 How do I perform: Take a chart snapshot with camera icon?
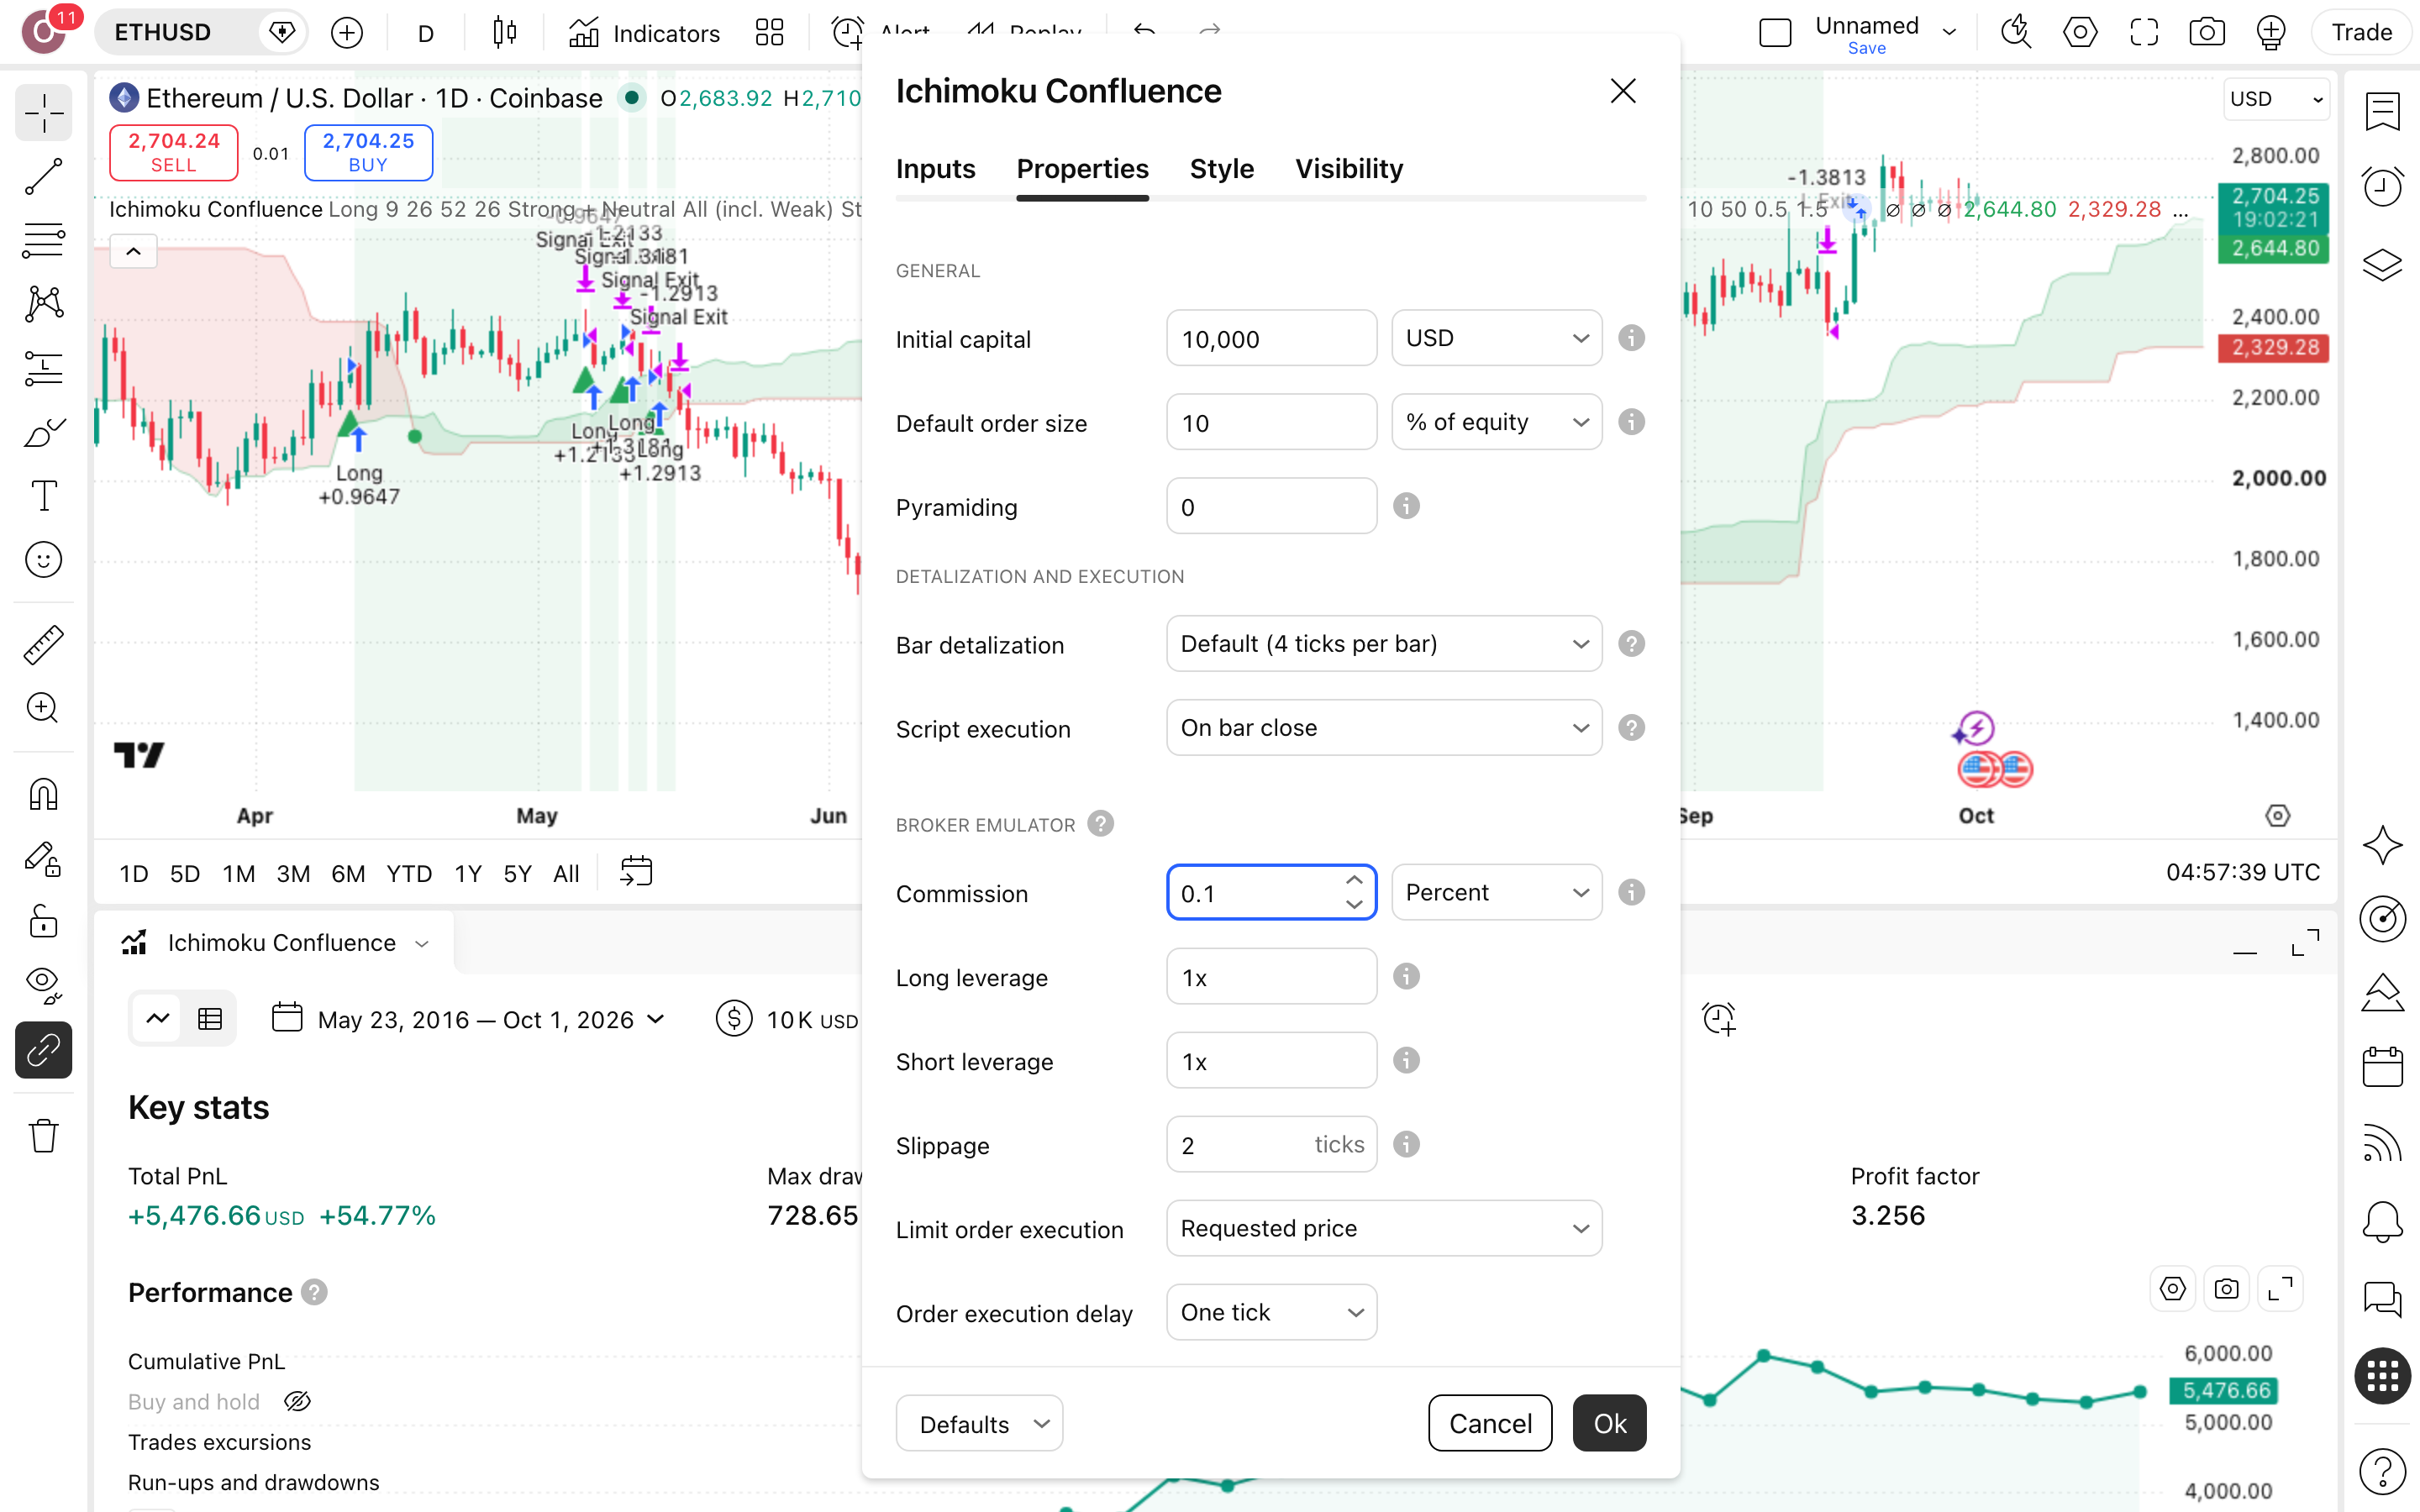[2206, 33]
